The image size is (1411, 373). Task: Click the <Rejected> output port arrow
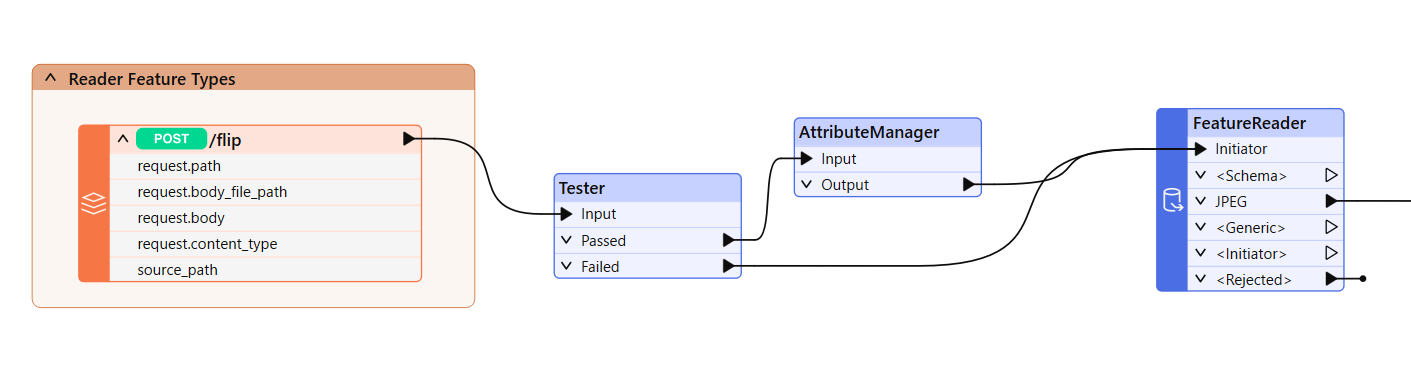[1331, 279]
